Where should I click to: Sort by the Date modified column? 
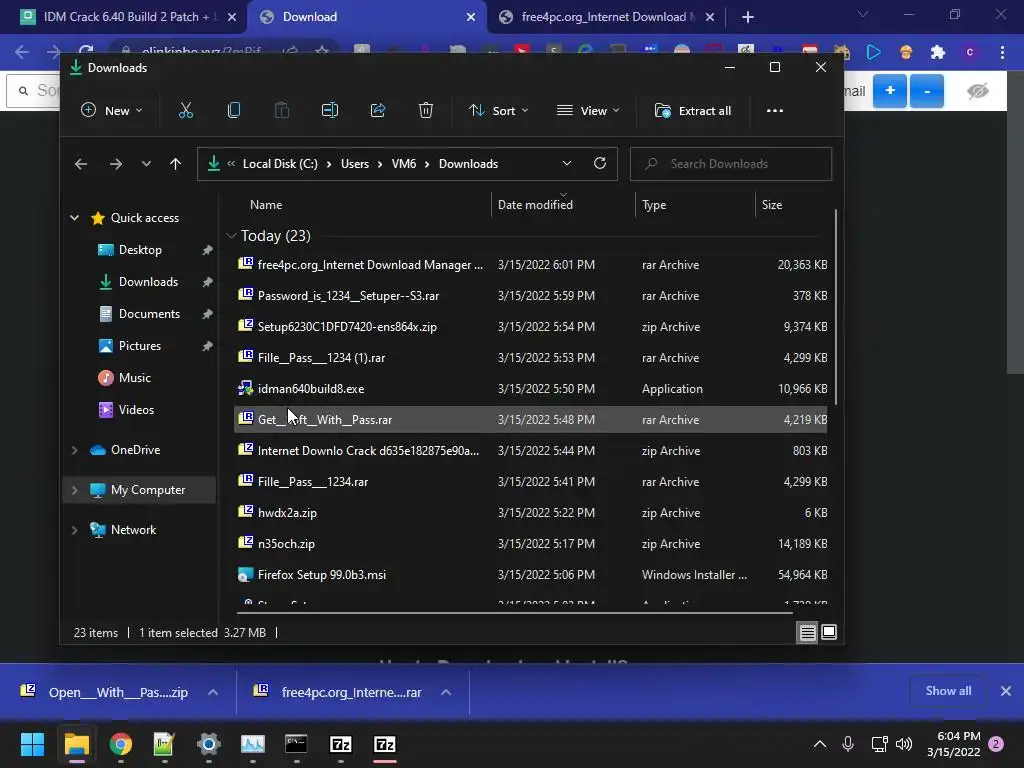tap(535, 204)
